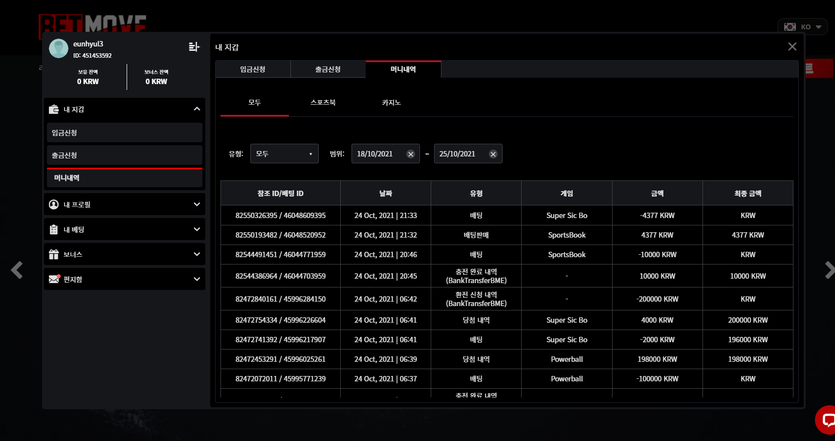
Task: Open the KO language selector
Action: click(x=803, y=27)
